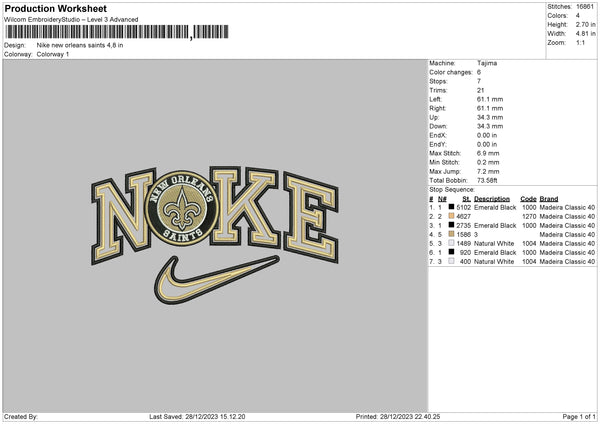Click the 'Down:' measurement label

438,126
